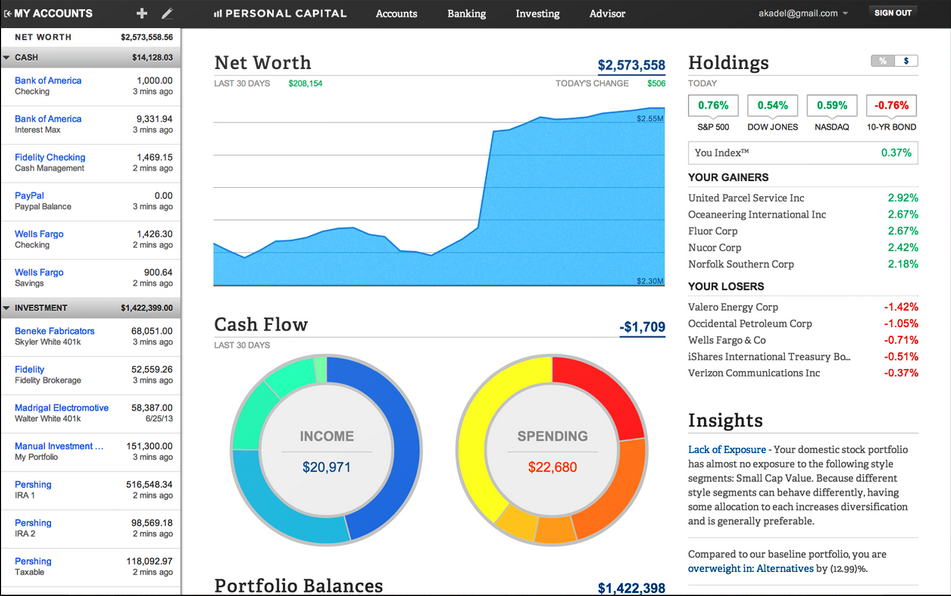Screen dimensions: 951x596
Task: Click the pencil edit accounts icon
Action: [167, 14]
